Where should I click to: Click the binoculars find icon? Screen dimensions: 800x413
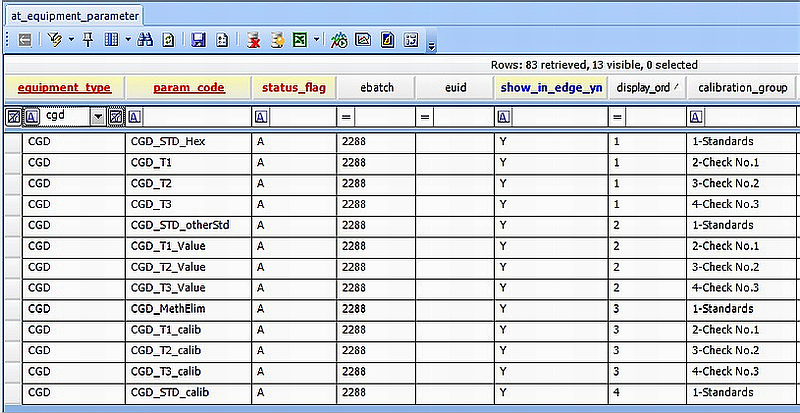pos(145,40)
